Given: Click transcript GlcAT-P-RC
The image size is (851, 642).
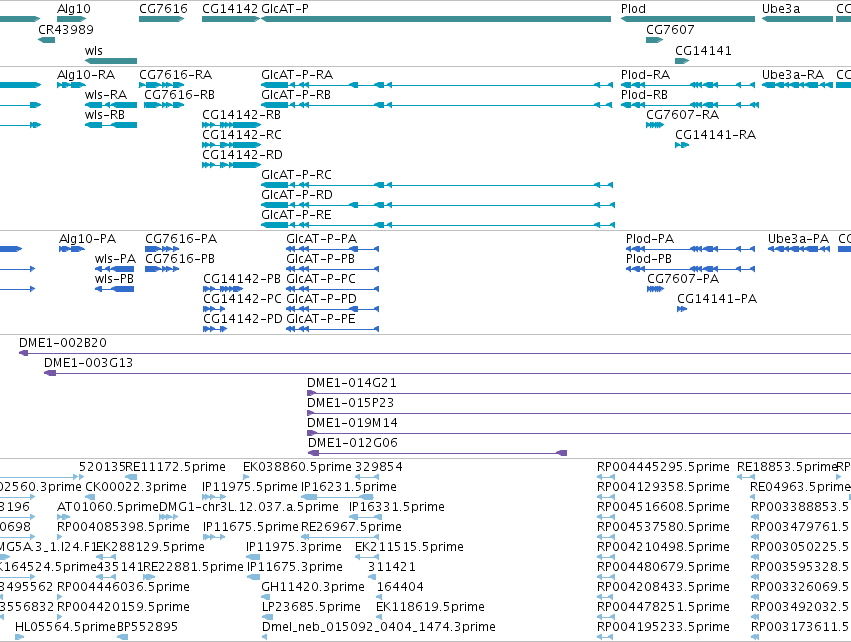Looking at the screenshot, I should pyautogui.click(x=296, y=174).
